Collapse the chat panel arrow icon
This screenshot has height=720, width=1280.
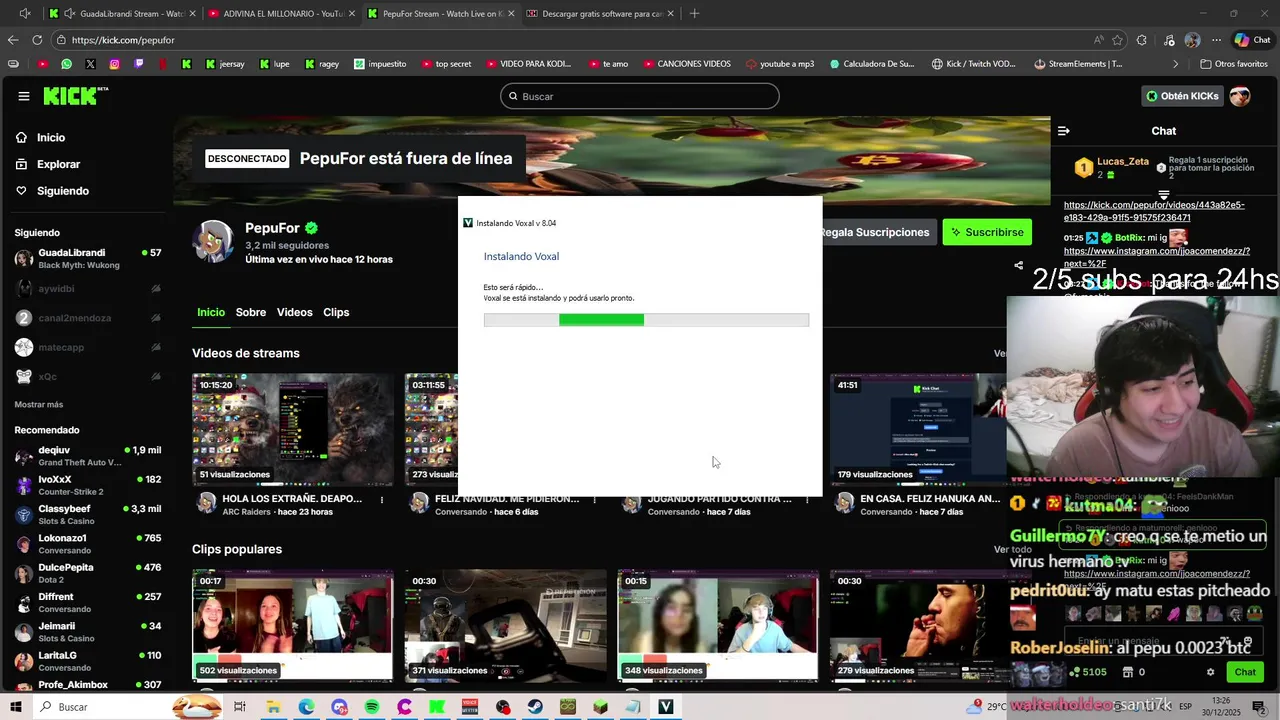1064,131
